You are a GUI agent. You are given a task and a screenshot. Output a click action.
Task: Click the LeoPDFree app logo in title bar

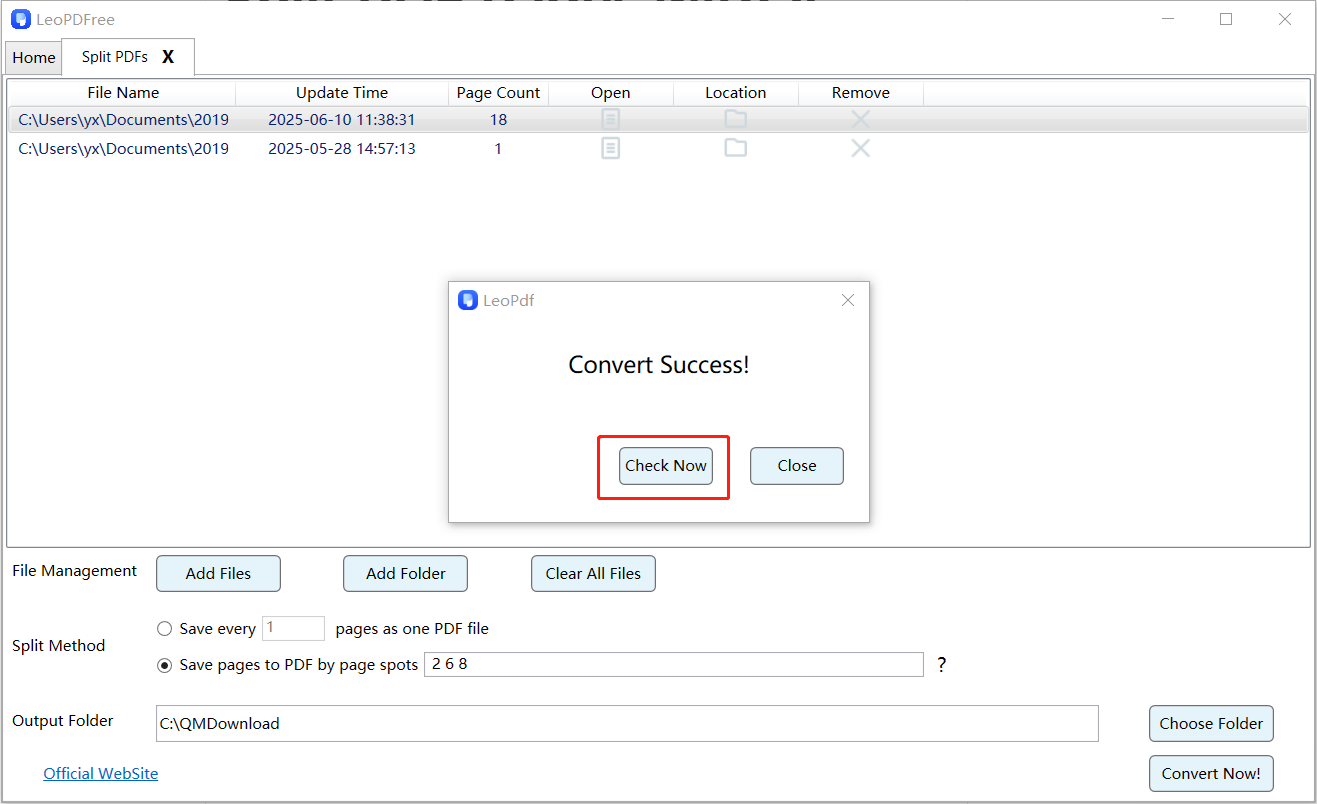click(x=20, y=19)
